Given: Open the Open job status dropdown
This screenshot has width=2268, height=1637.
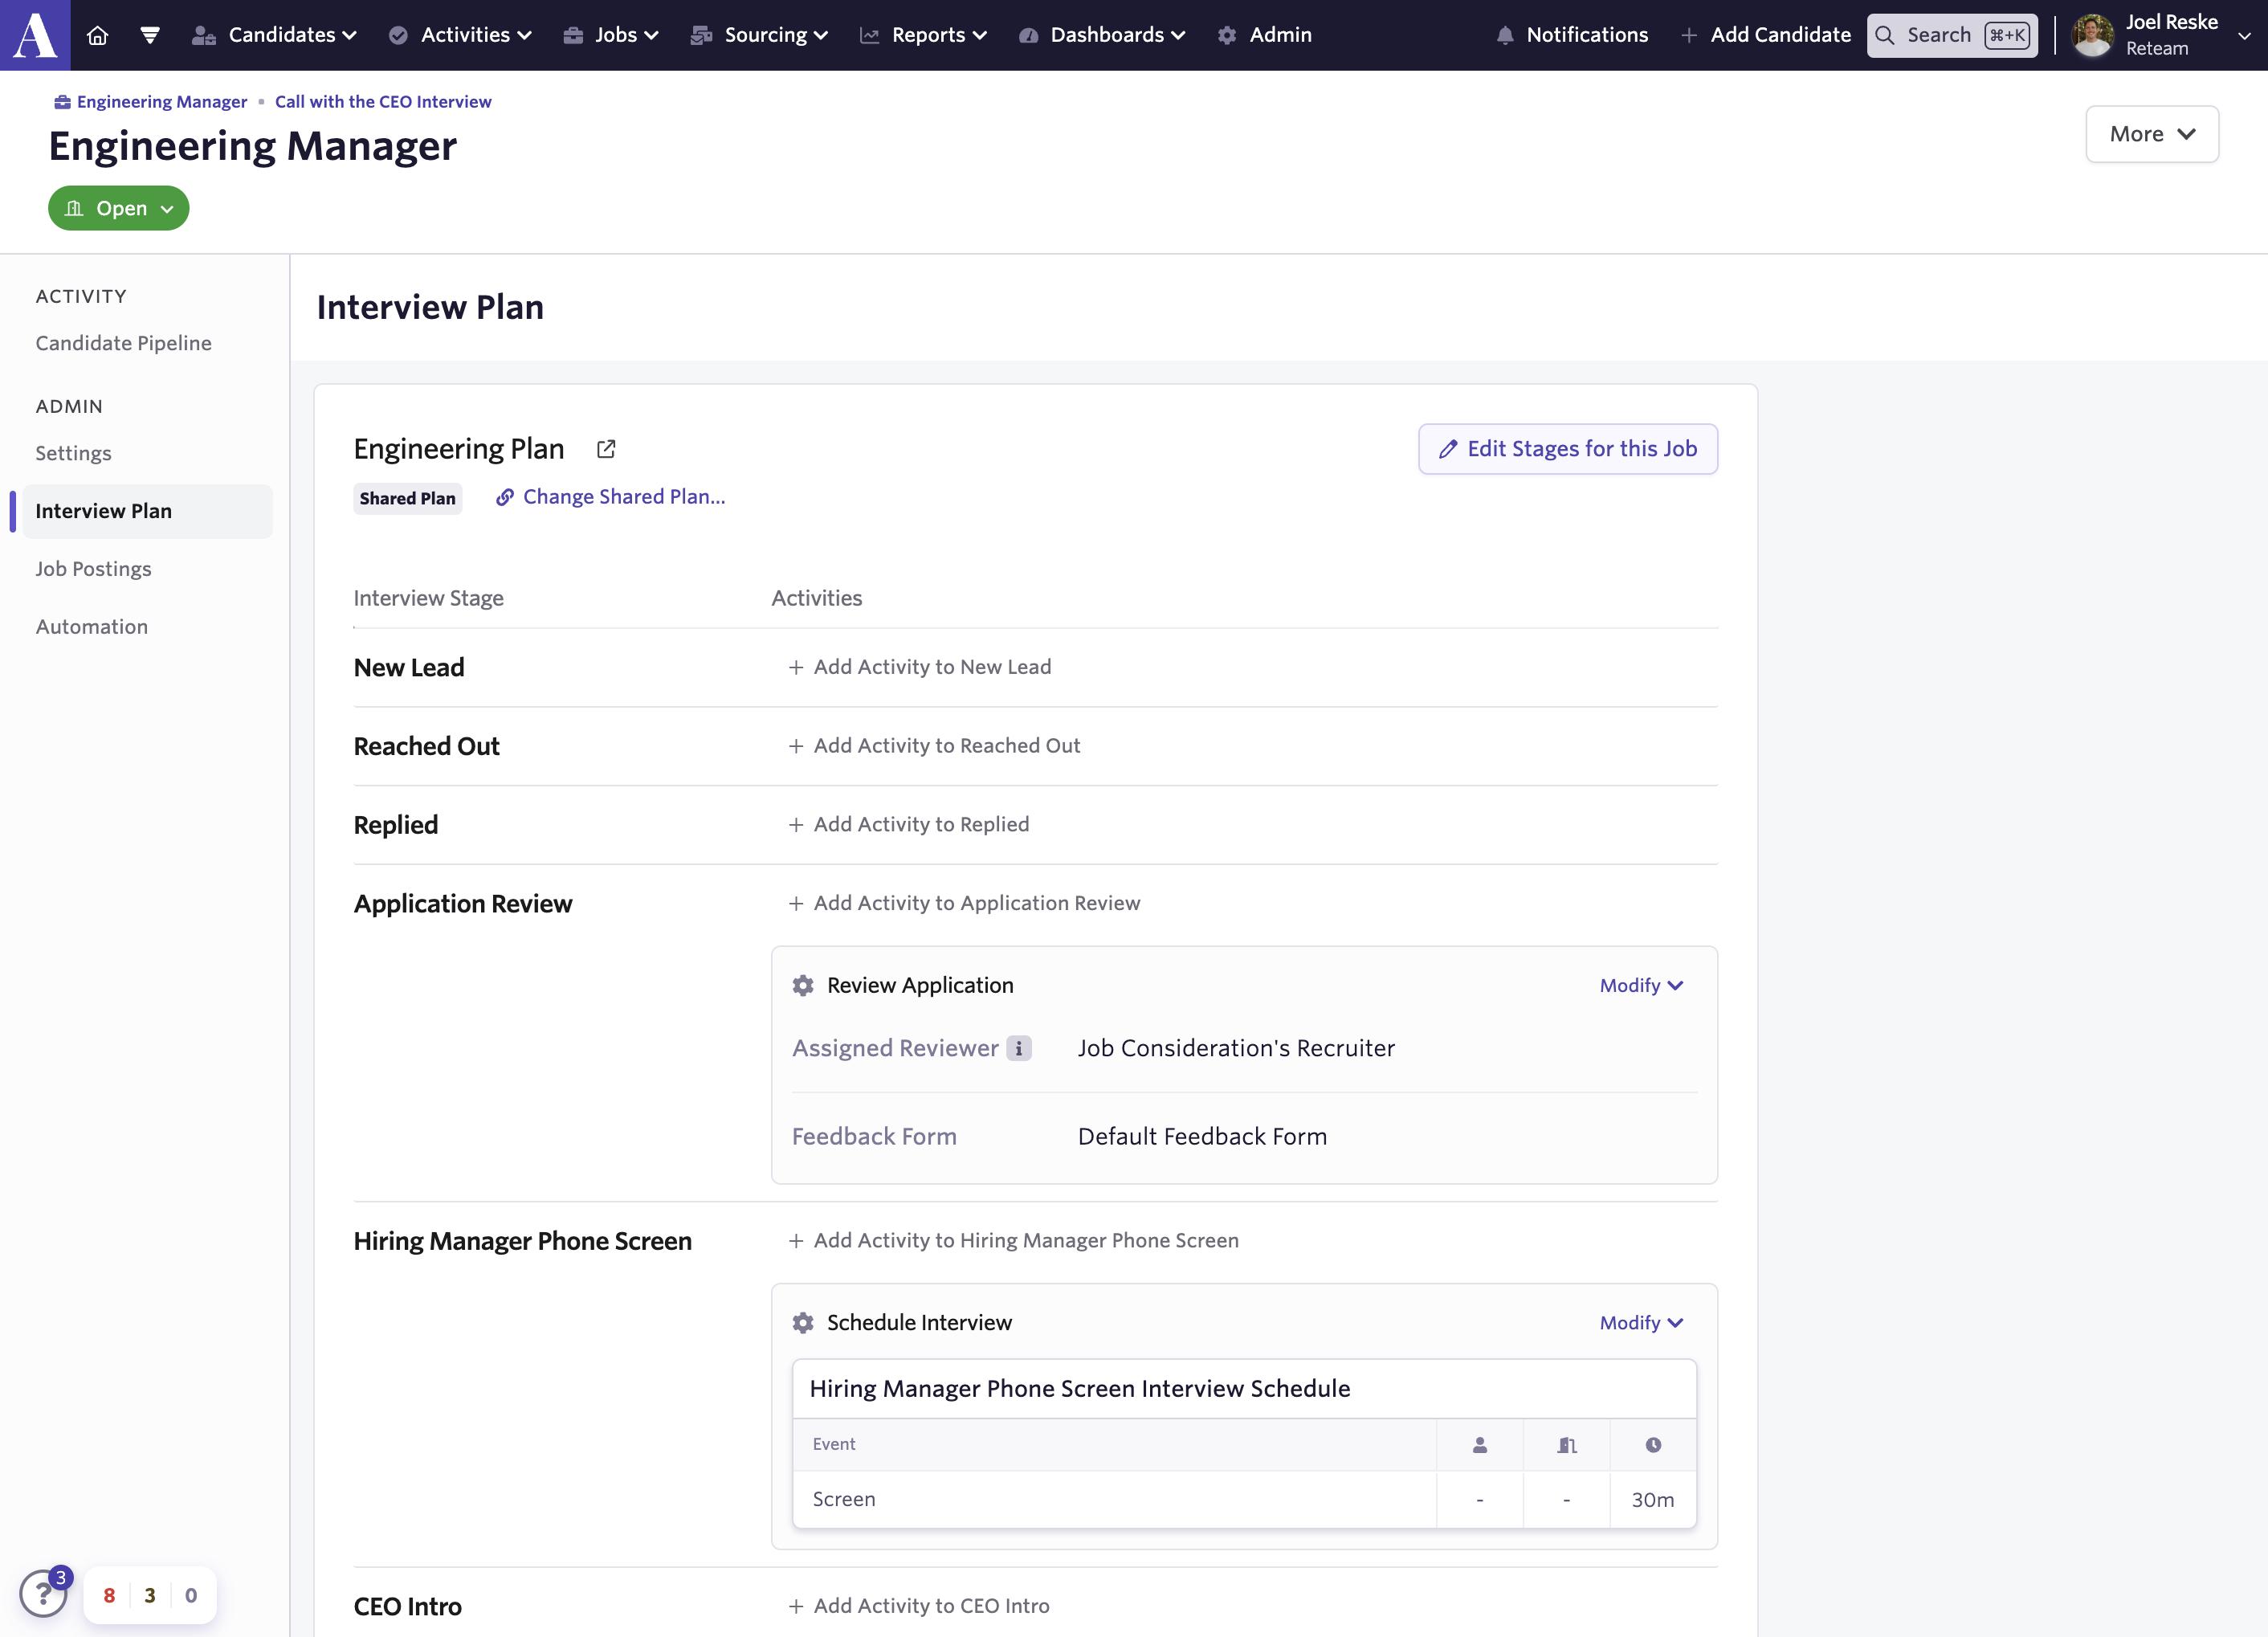Looking at the screenshot, I should click(x=119, y=208).
